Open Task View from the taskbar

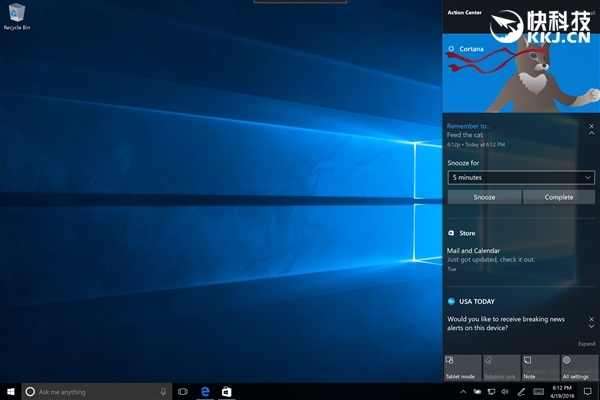click(x=184, y=391)
